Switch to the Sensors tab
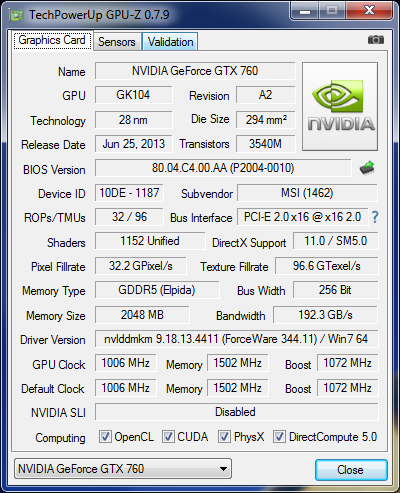 pyautogui.click(x=117, y=42)
